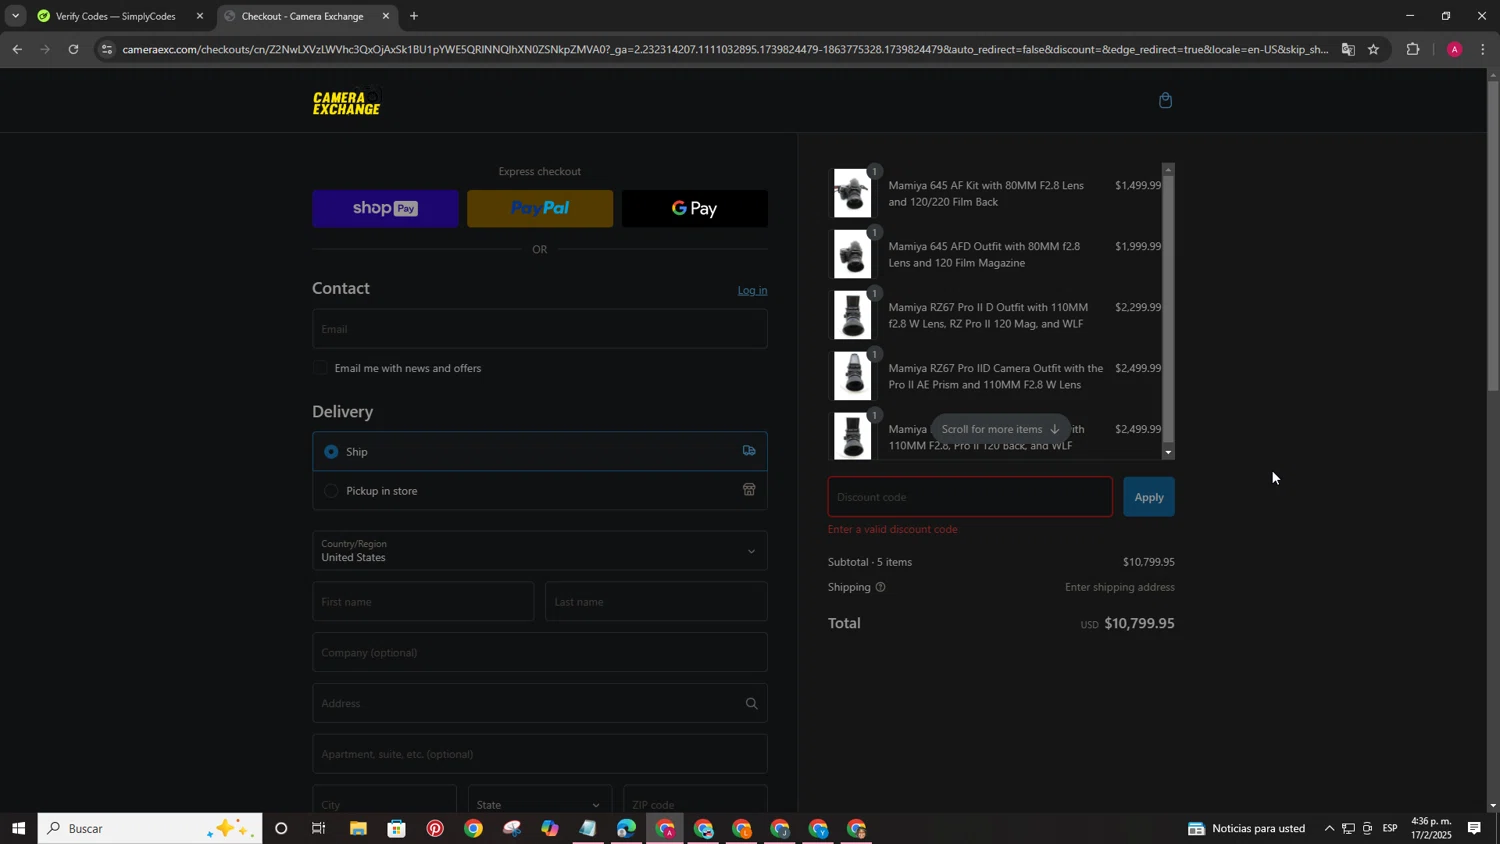Click Mamiya 645 AF Kit thumbnail
The width and height of the screenshot is (1500, 844).
pyautogui.click(x=852, y=193)
